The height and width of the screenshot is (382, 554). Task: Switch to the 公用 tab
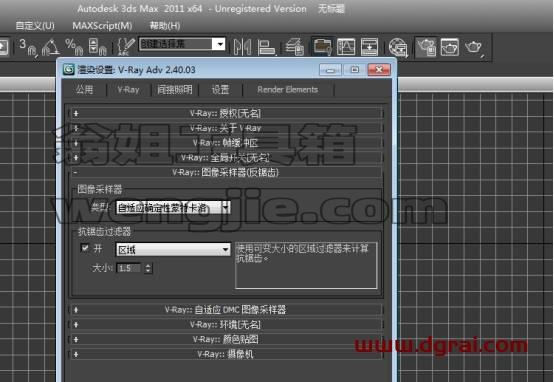(x=84, y=90)
